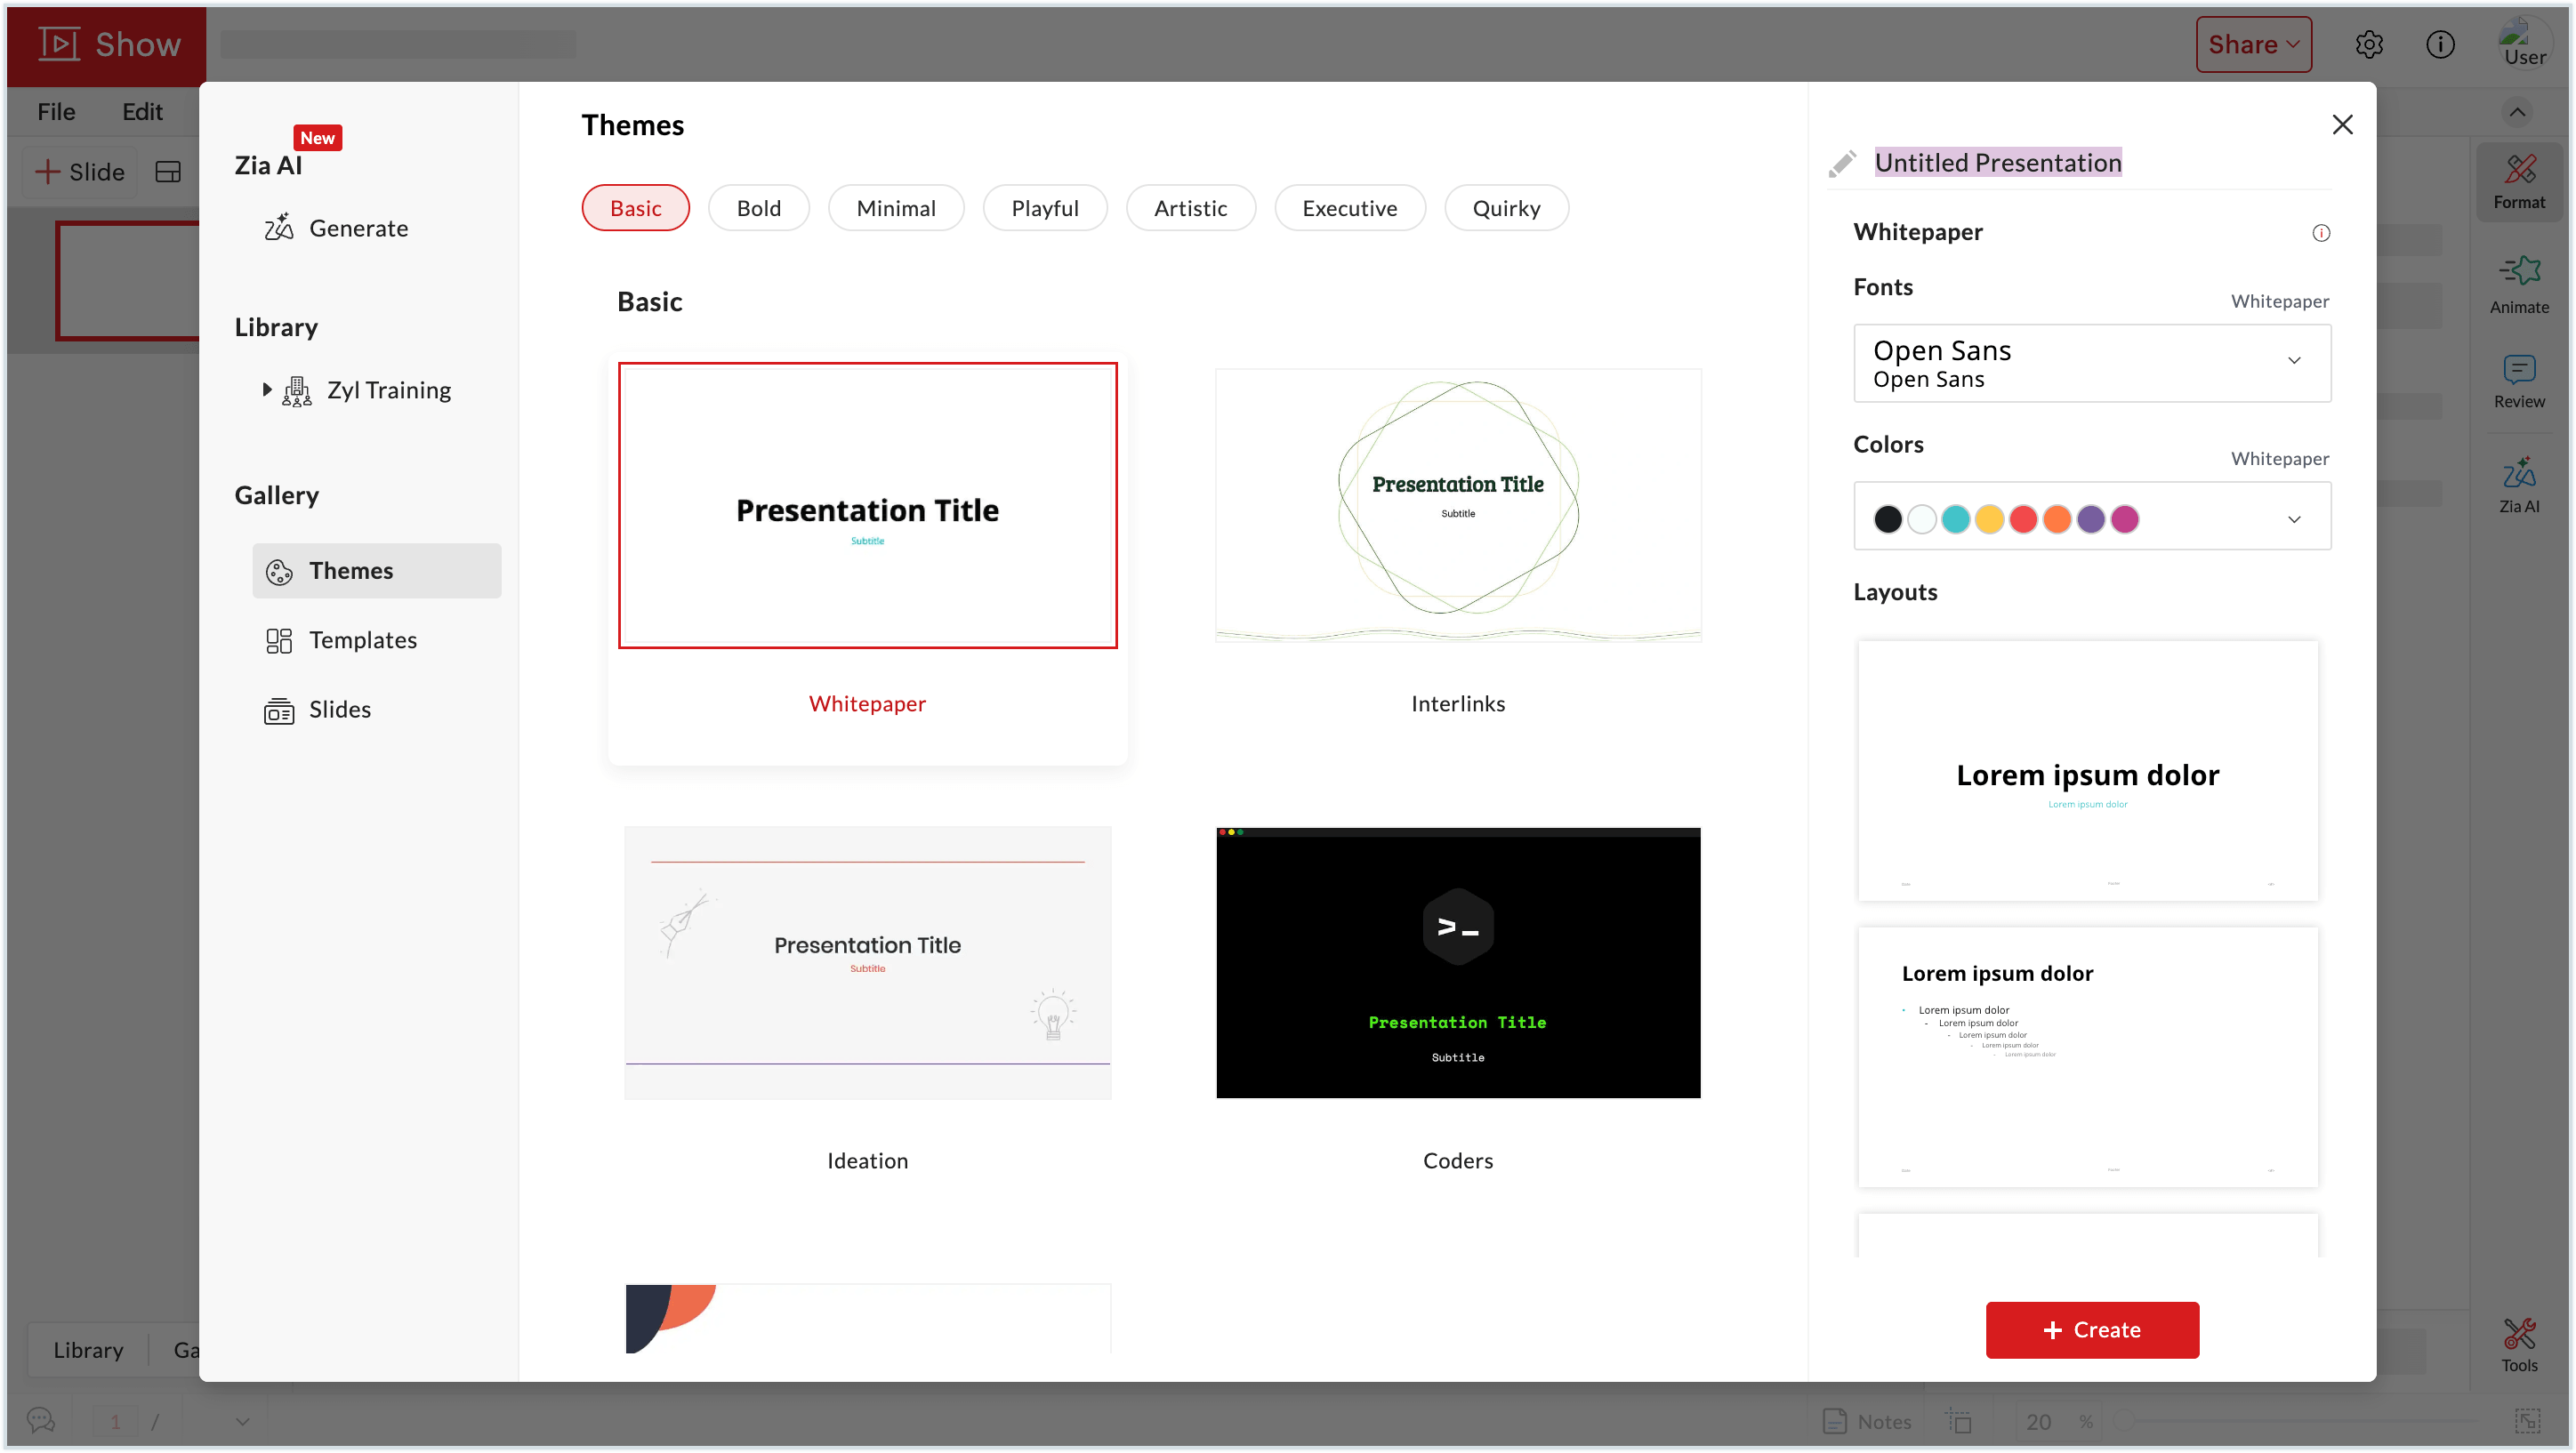Viewport: 2576px width, 1453px height.
Task: Open the Open Sans font dropdown
Action: tap(2091, 362)
